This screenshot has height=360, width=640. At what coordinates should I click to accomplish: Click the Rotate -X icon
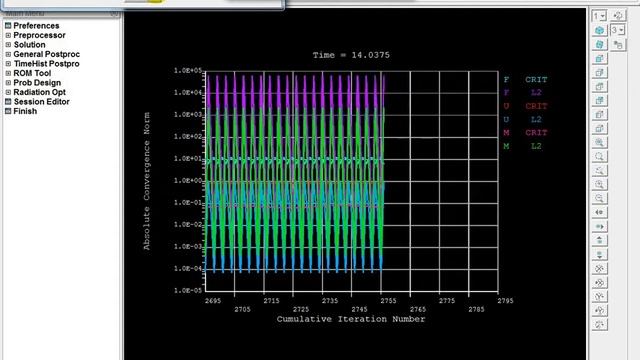pos(599,268)
